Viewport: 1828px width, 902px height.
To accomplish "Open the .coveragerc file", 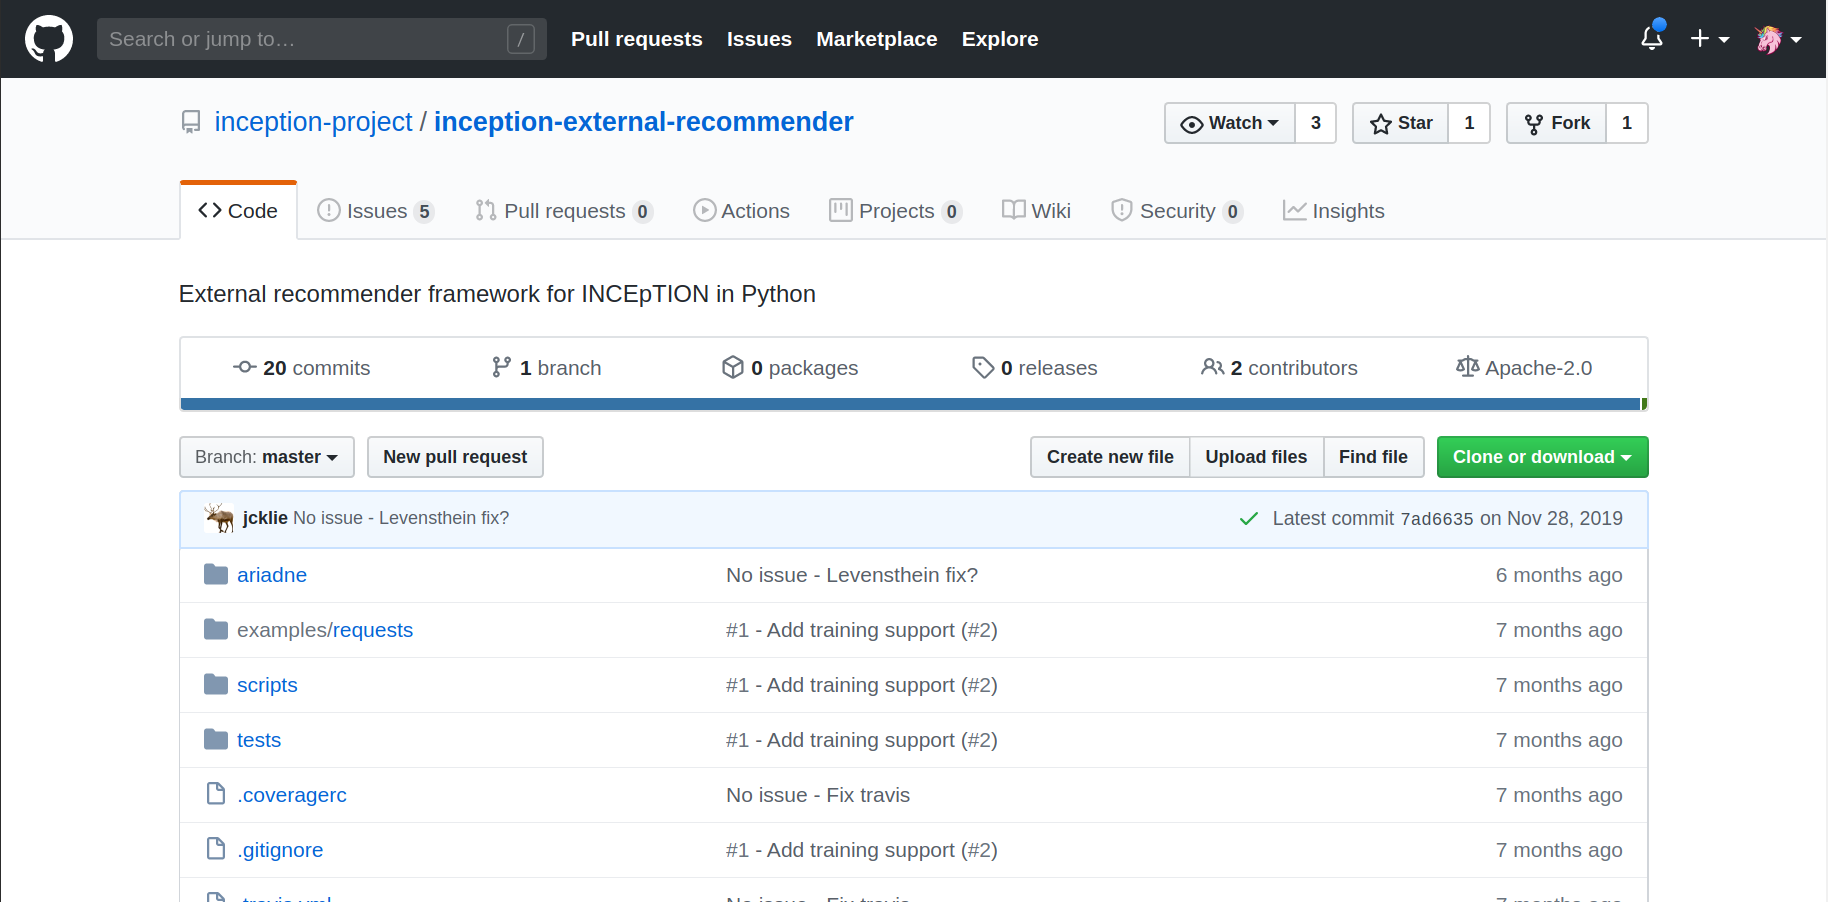I will point(292,795).
